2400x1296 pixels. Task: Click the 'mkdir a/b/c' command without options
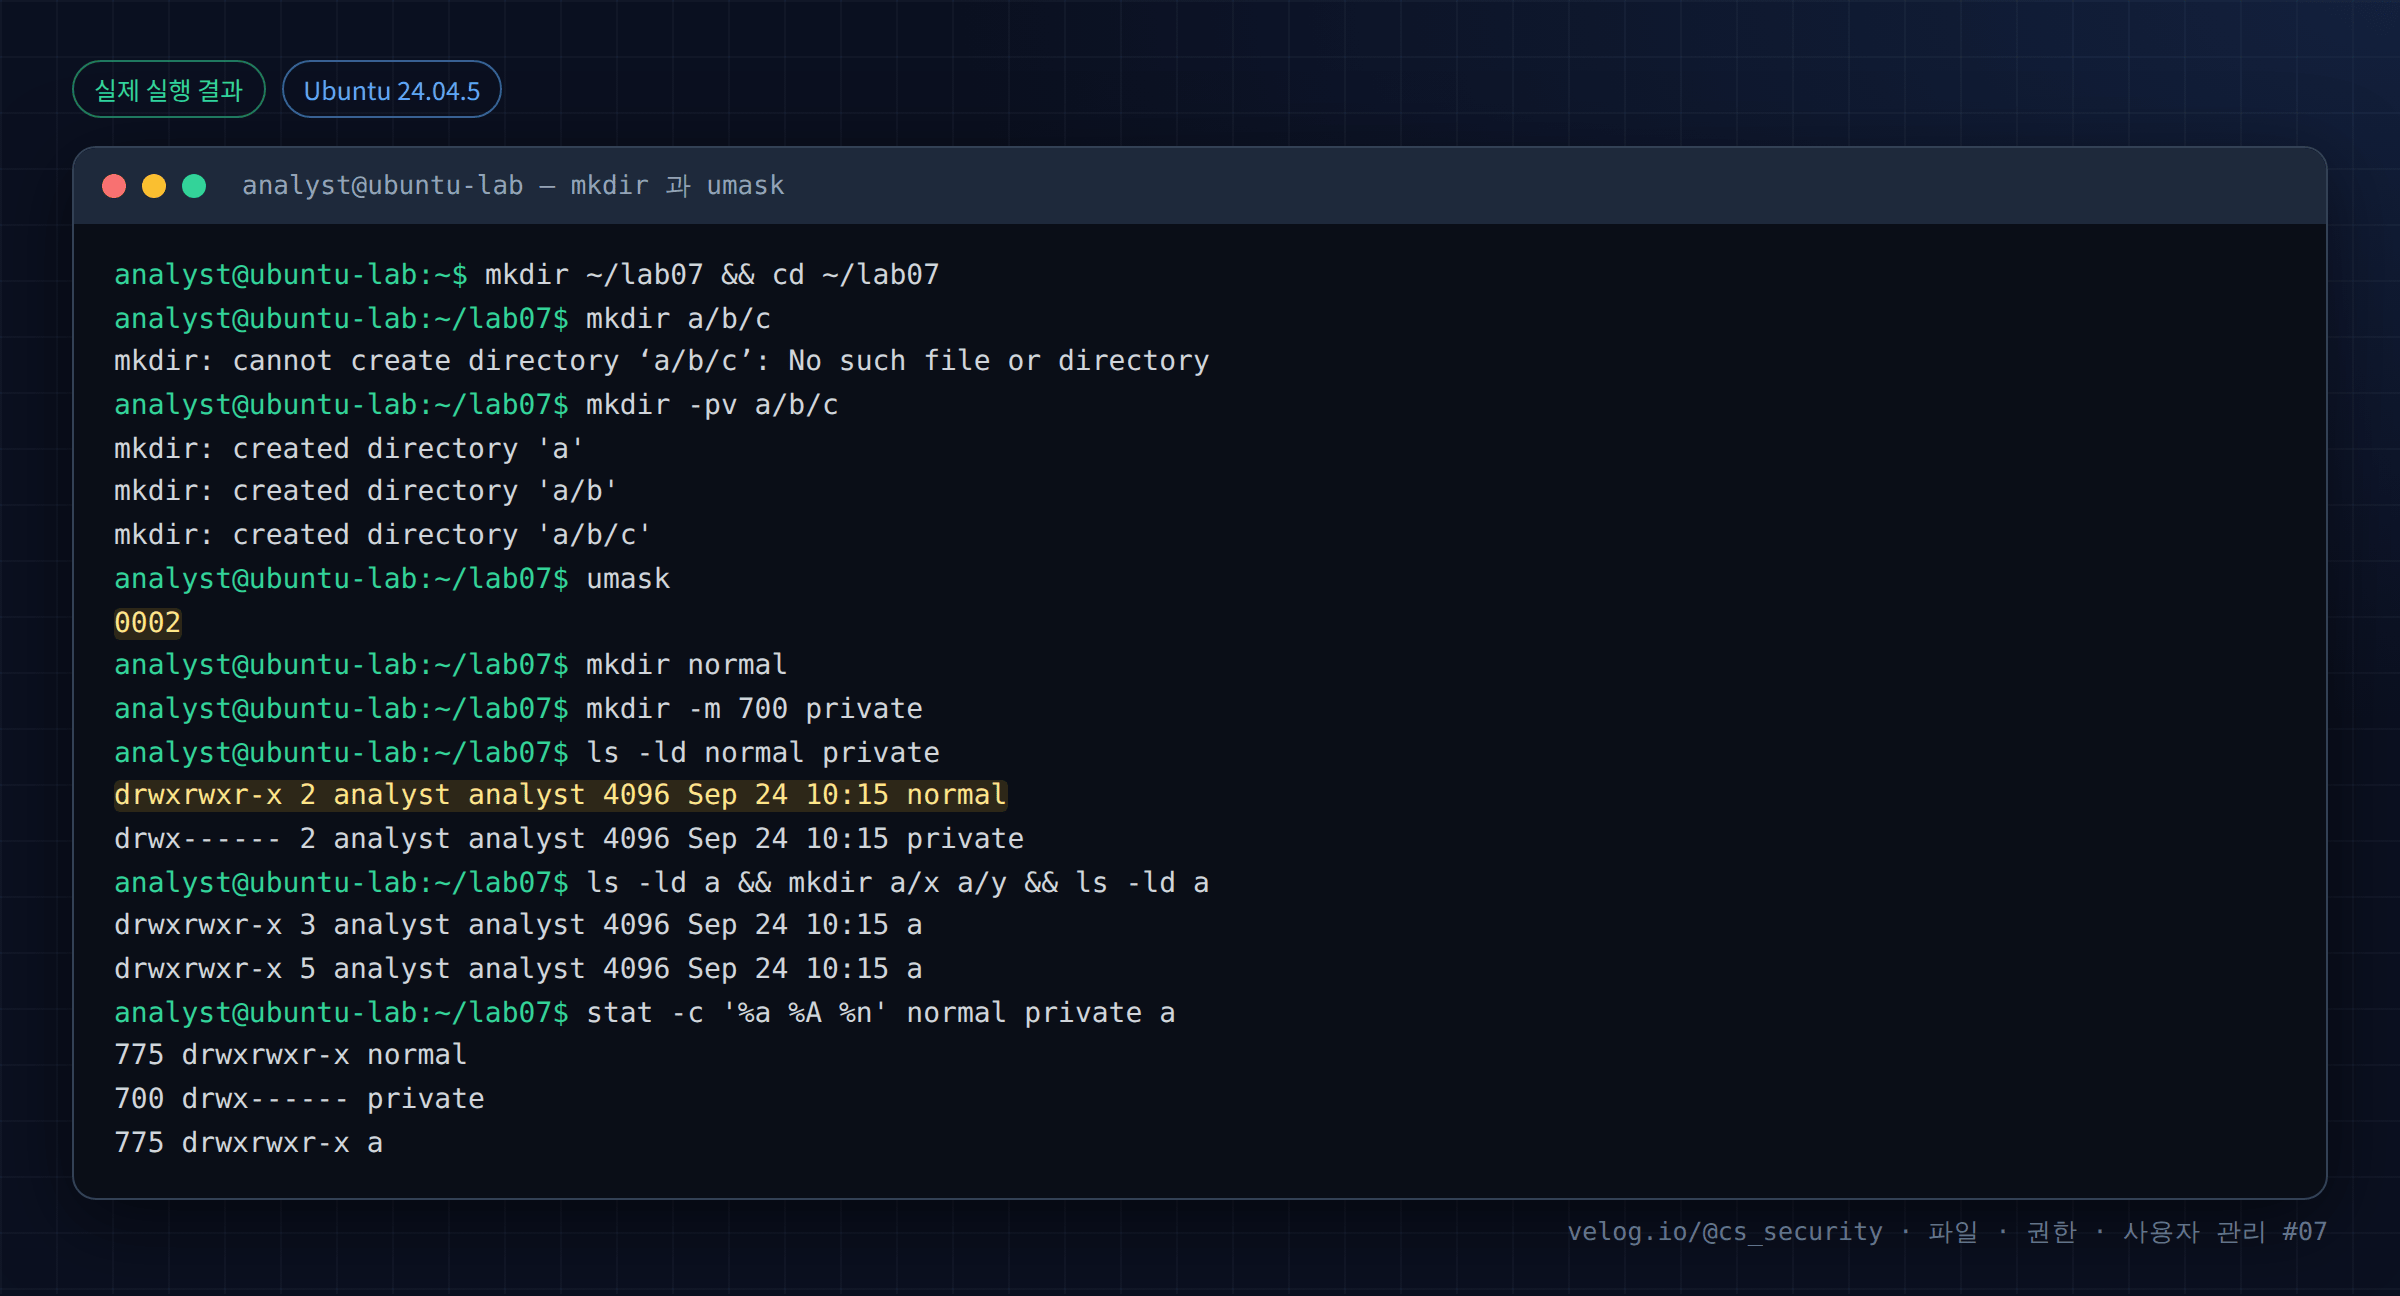[443, 319]
